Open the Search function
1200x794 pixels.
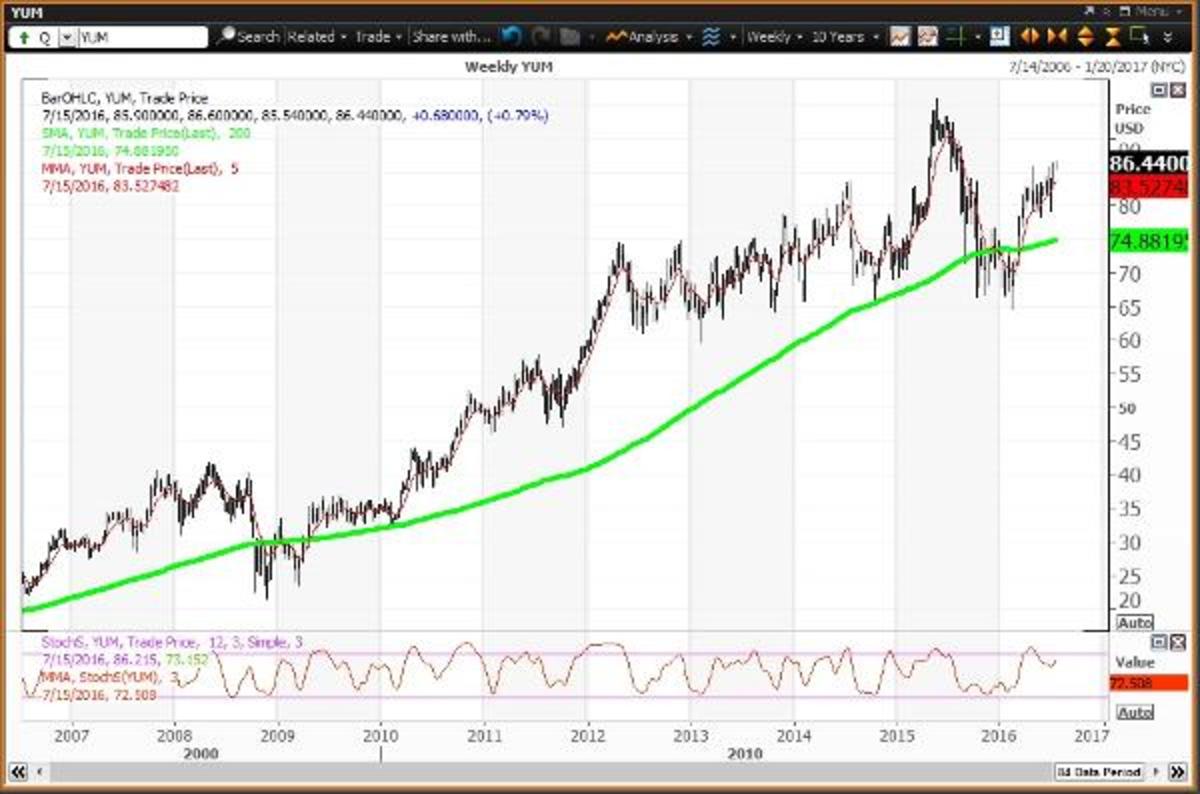[250, 35]
